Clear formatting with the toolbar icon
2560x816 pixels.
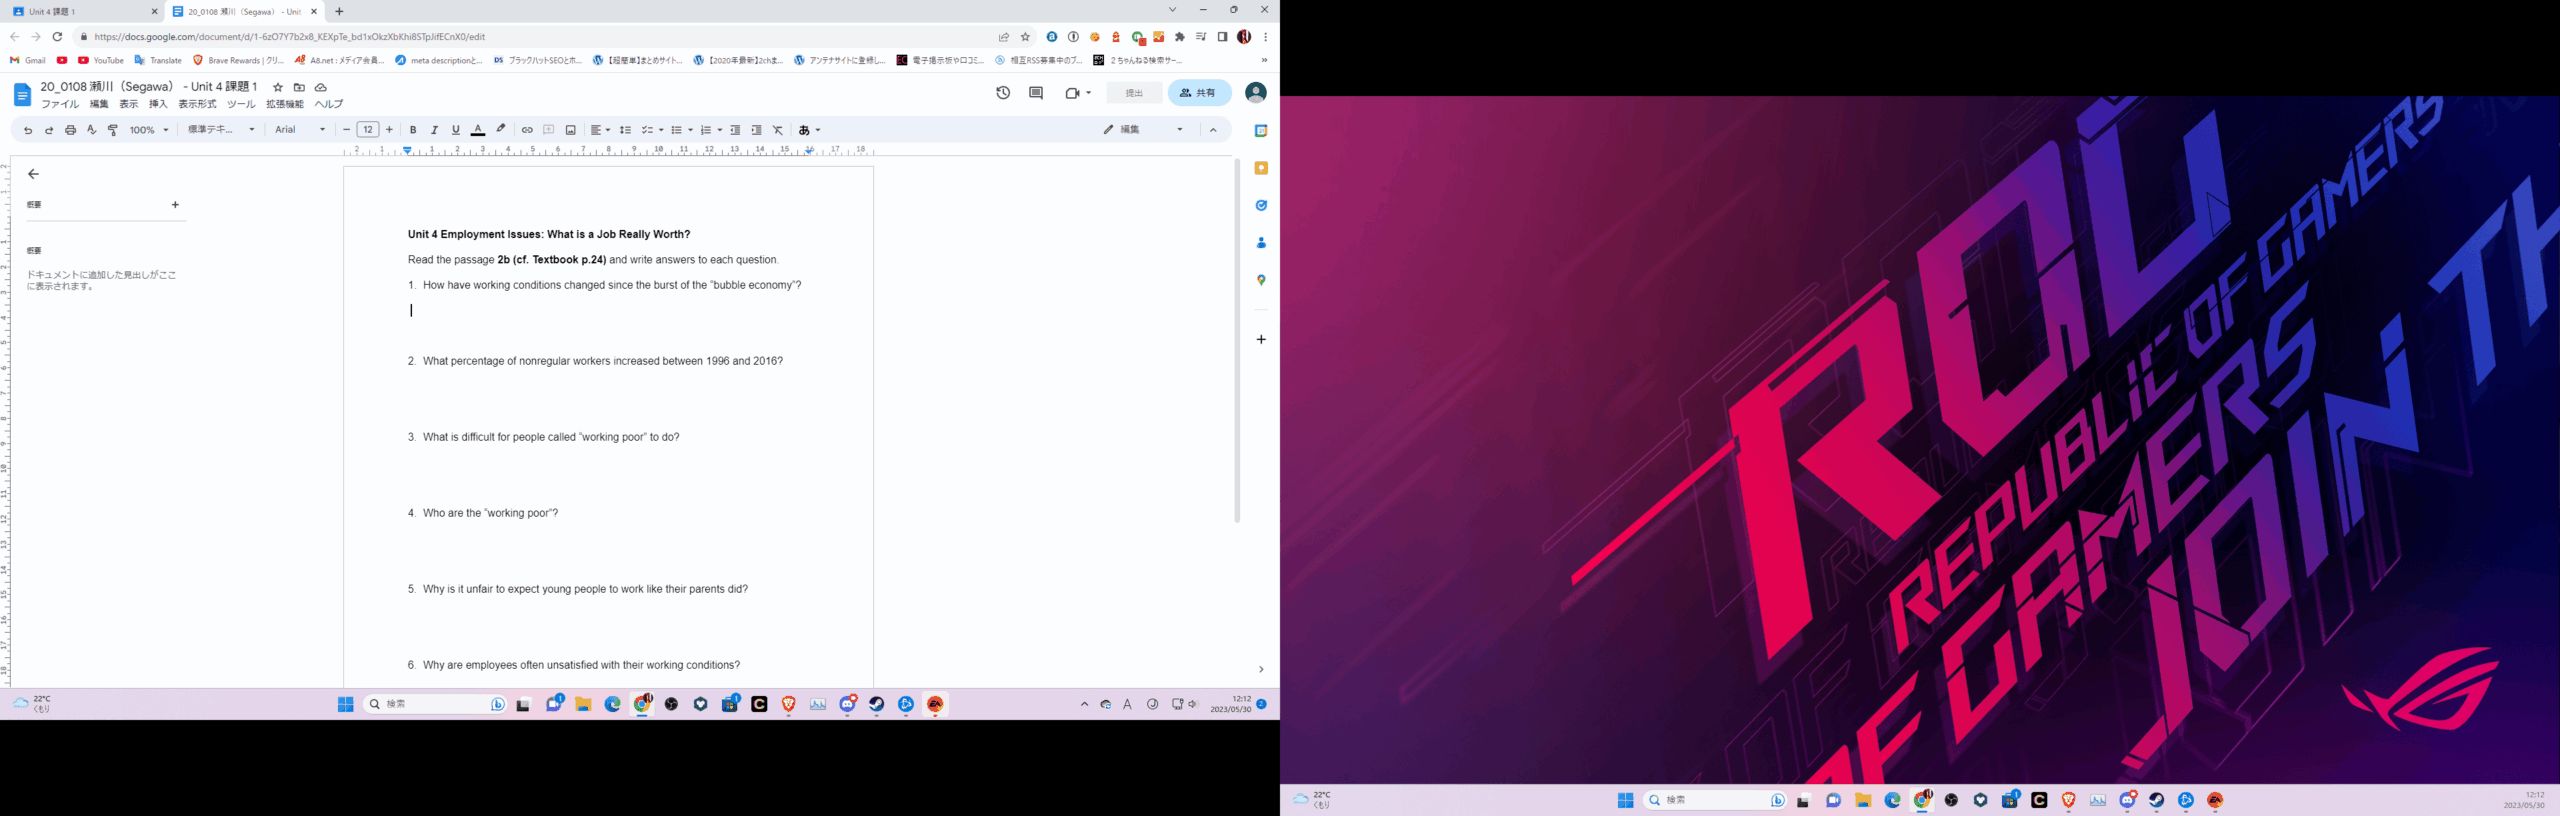pyautogui.click(x=778, y=130)
